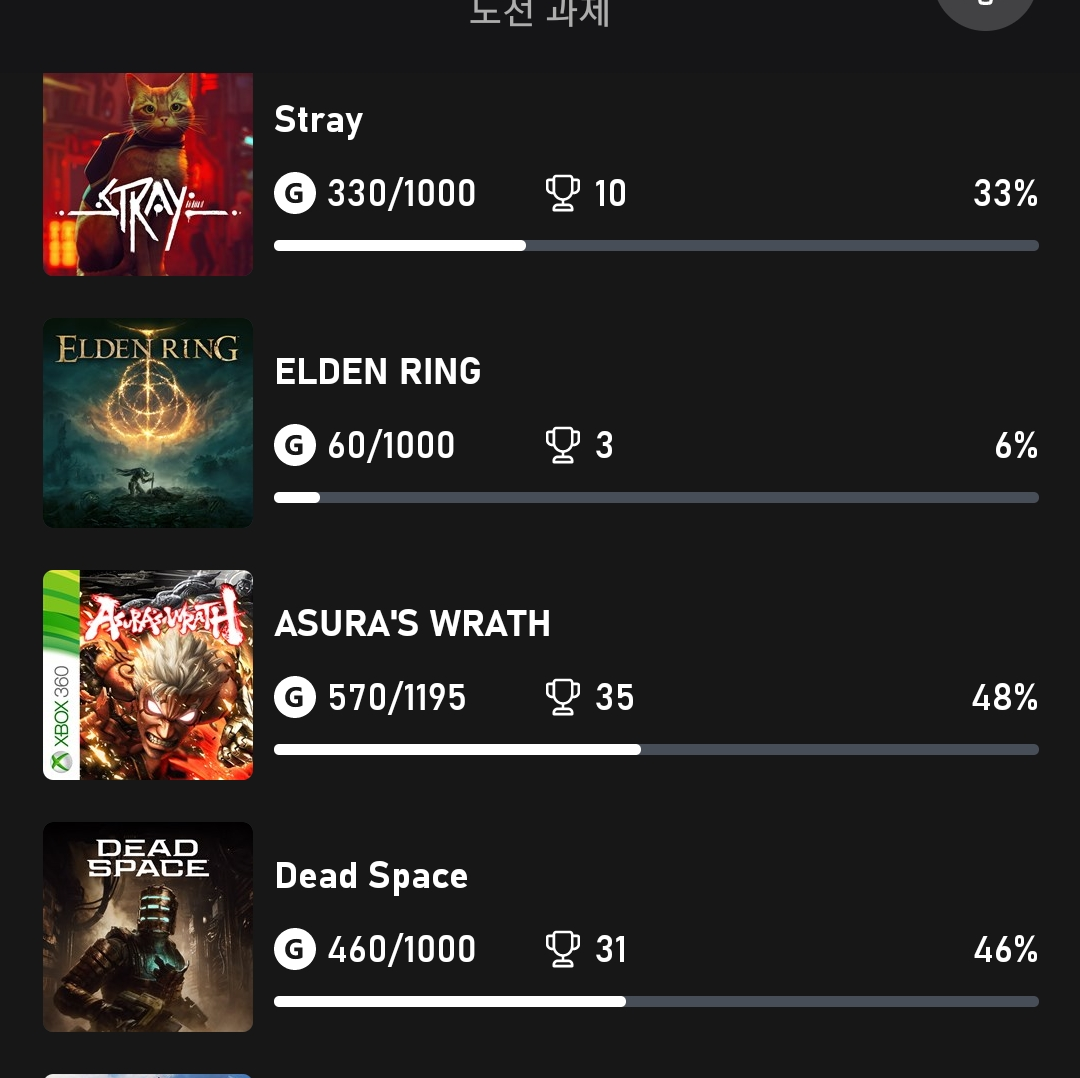Tap the Gamerscore G icon for Stray
The width and height of the screenshot is (1080, 1078).
pyautogui.click(x=295, y=193)
